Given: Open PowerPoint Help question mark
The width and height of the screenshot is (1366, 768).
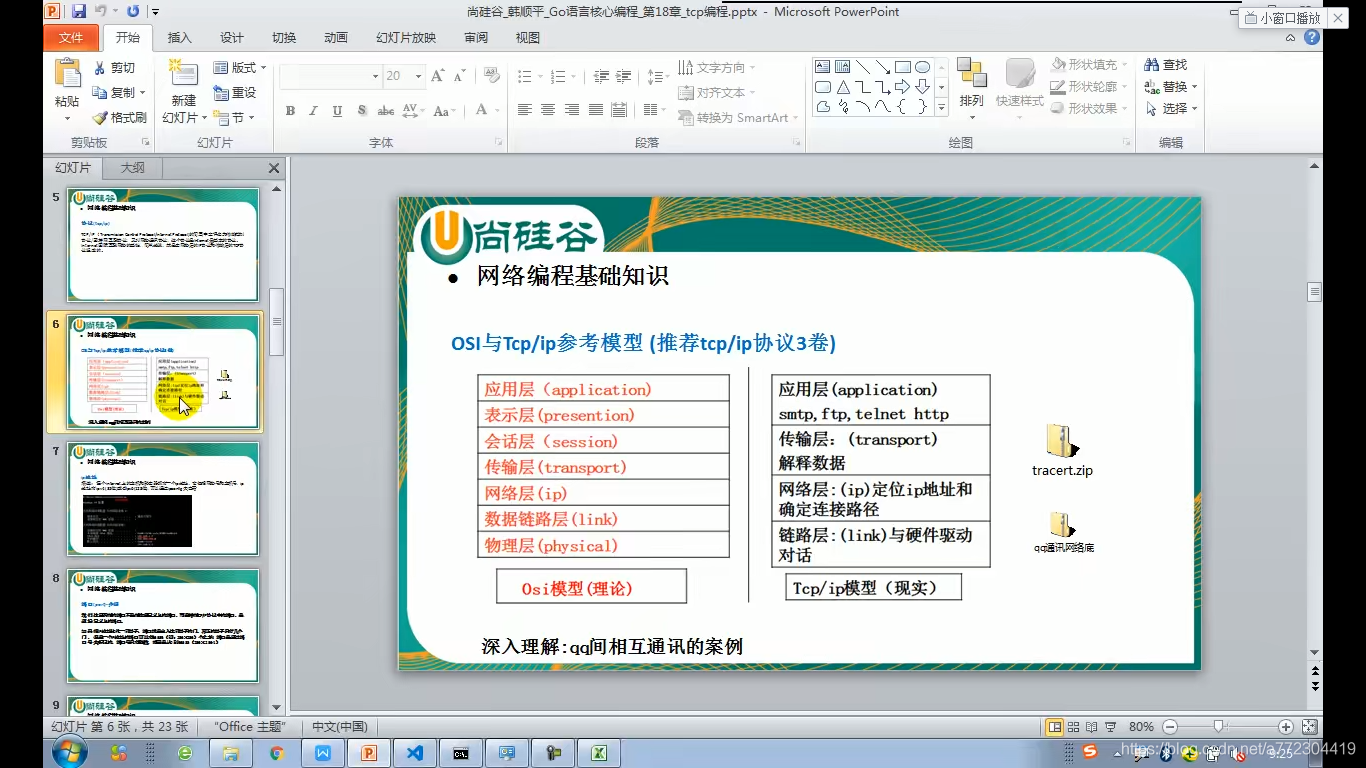Looking at the screenshot, I should click(1312, 37).
